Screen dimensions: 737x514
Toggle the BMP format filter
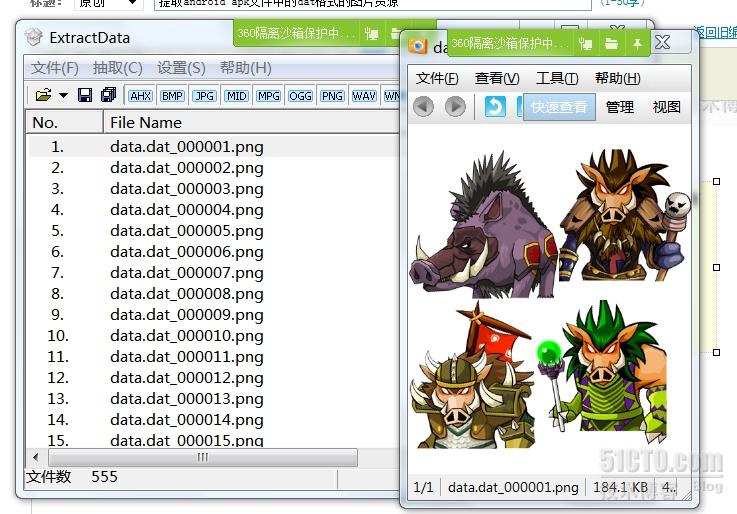[x=172, y=96]
